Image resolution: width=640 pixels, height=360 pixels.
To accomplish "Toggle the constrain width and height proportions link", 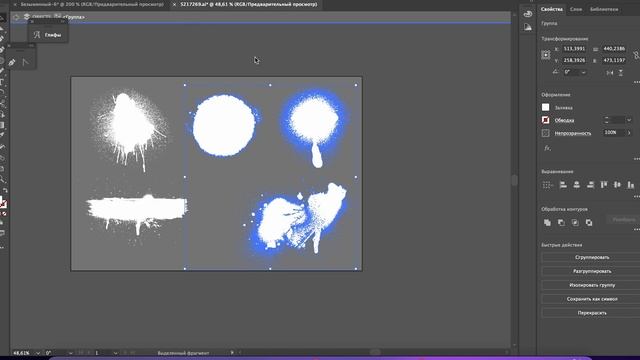I will click(636, 55).
